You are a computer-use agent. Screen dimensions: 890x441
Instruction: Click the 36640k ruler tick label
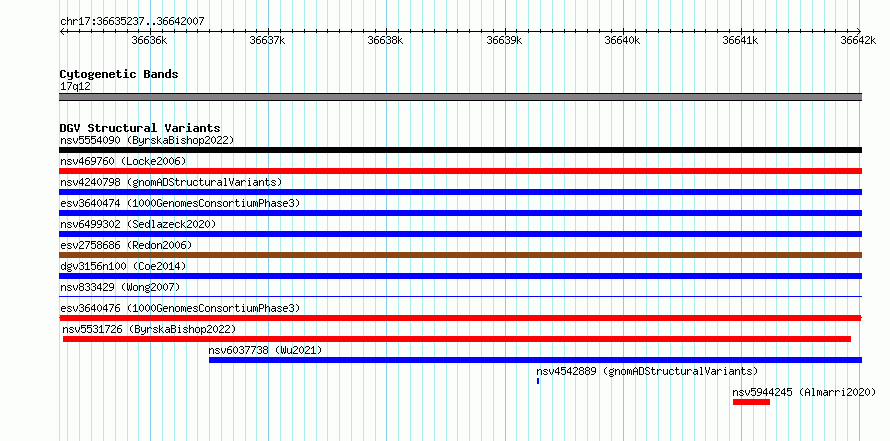623,40
